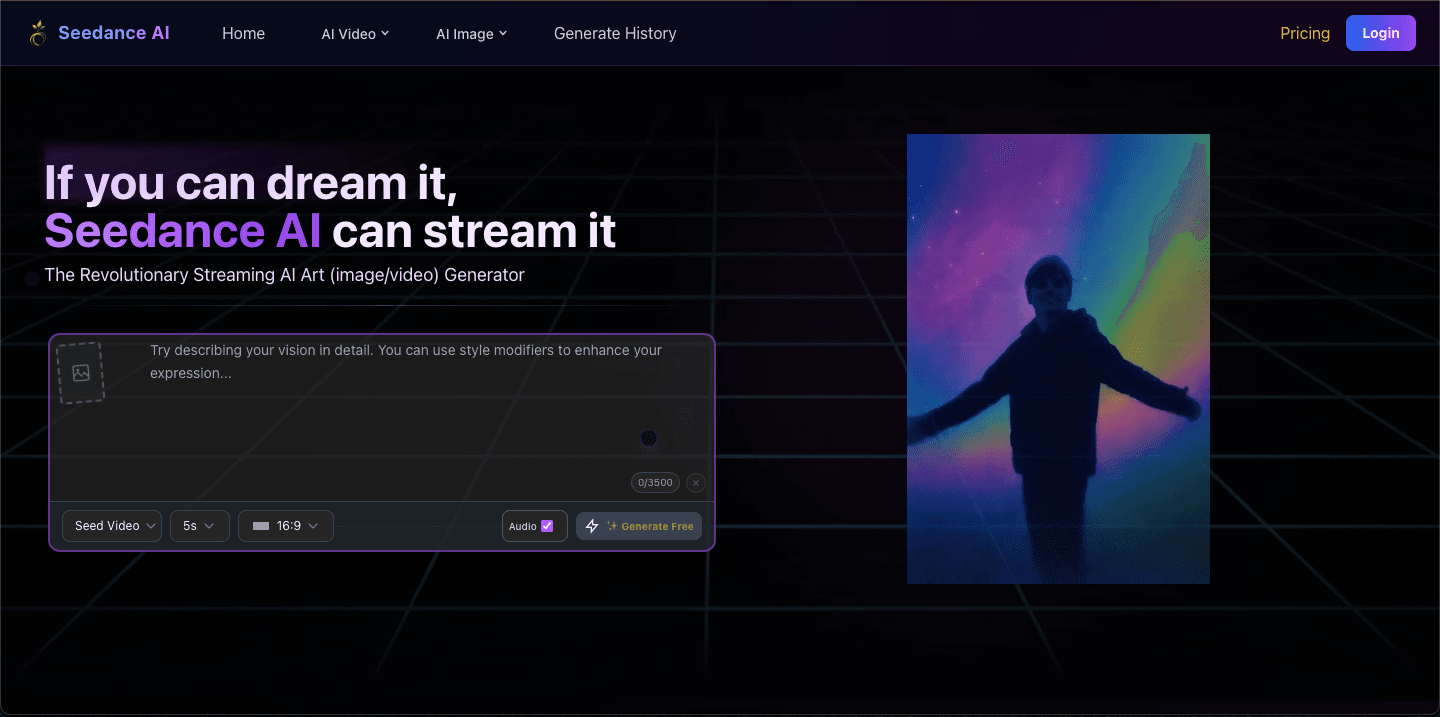Click the aspect ratio rectangle icon
Viewport: 1440px width, 717px height.
(x=261, y=526)
